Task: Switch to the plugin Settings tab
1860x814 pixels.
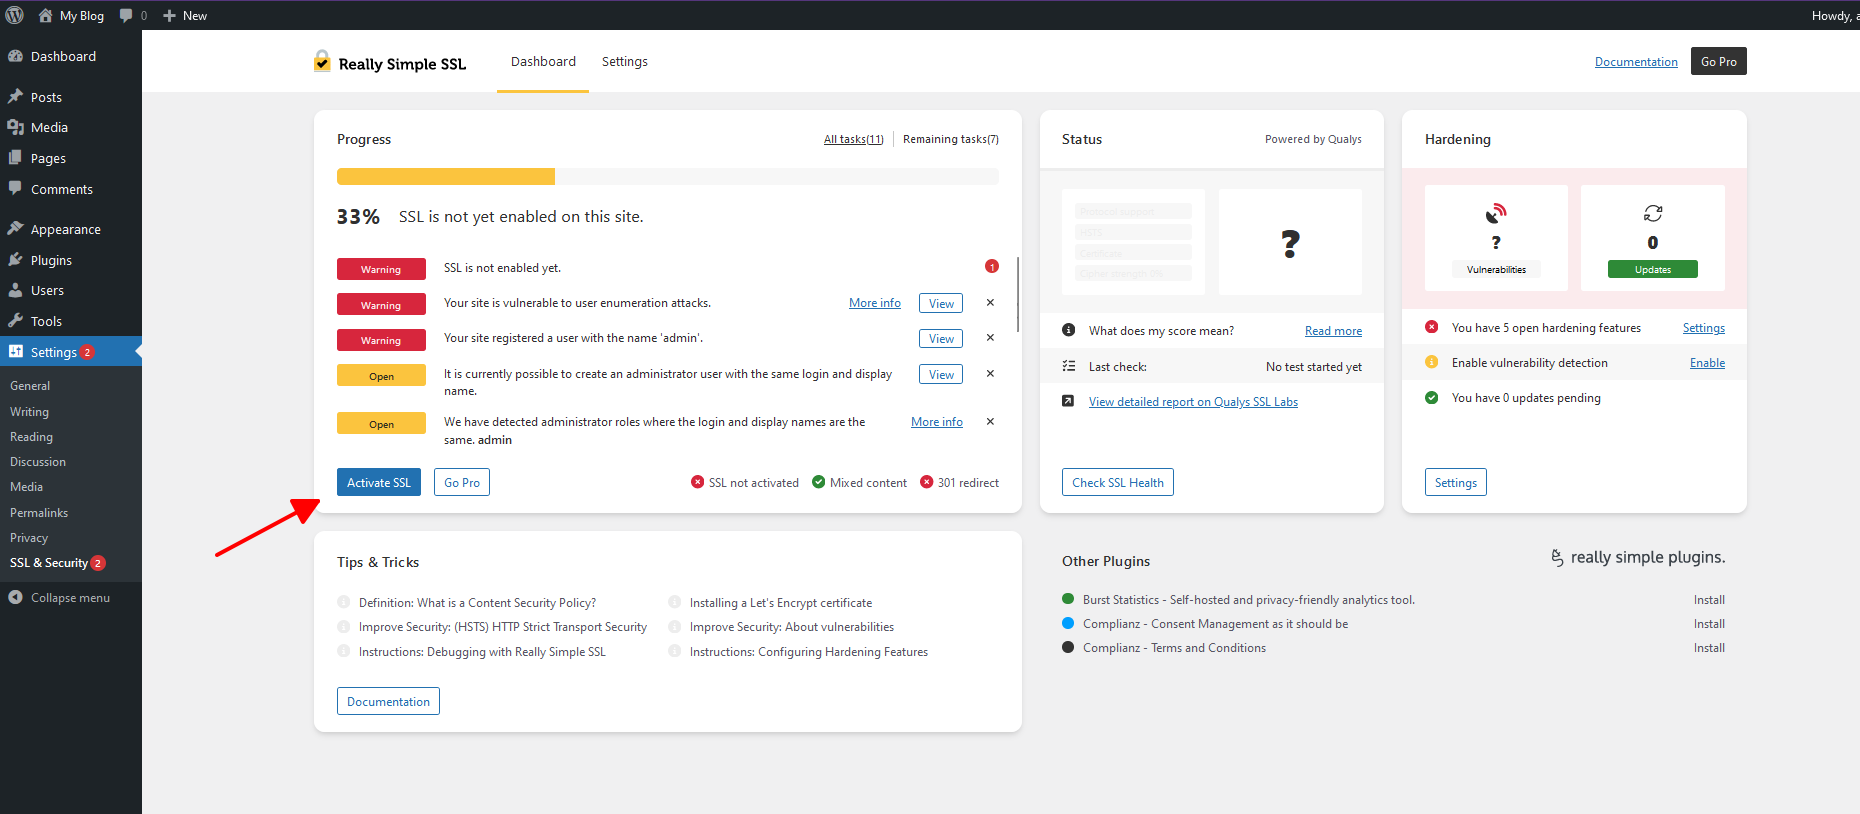Action: tap(625, 62)
